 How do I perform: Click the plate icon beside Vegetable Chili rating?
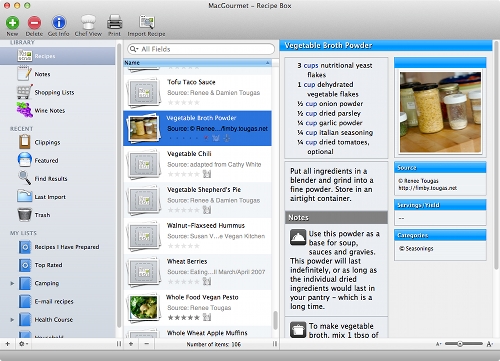(x=207, y=174)
